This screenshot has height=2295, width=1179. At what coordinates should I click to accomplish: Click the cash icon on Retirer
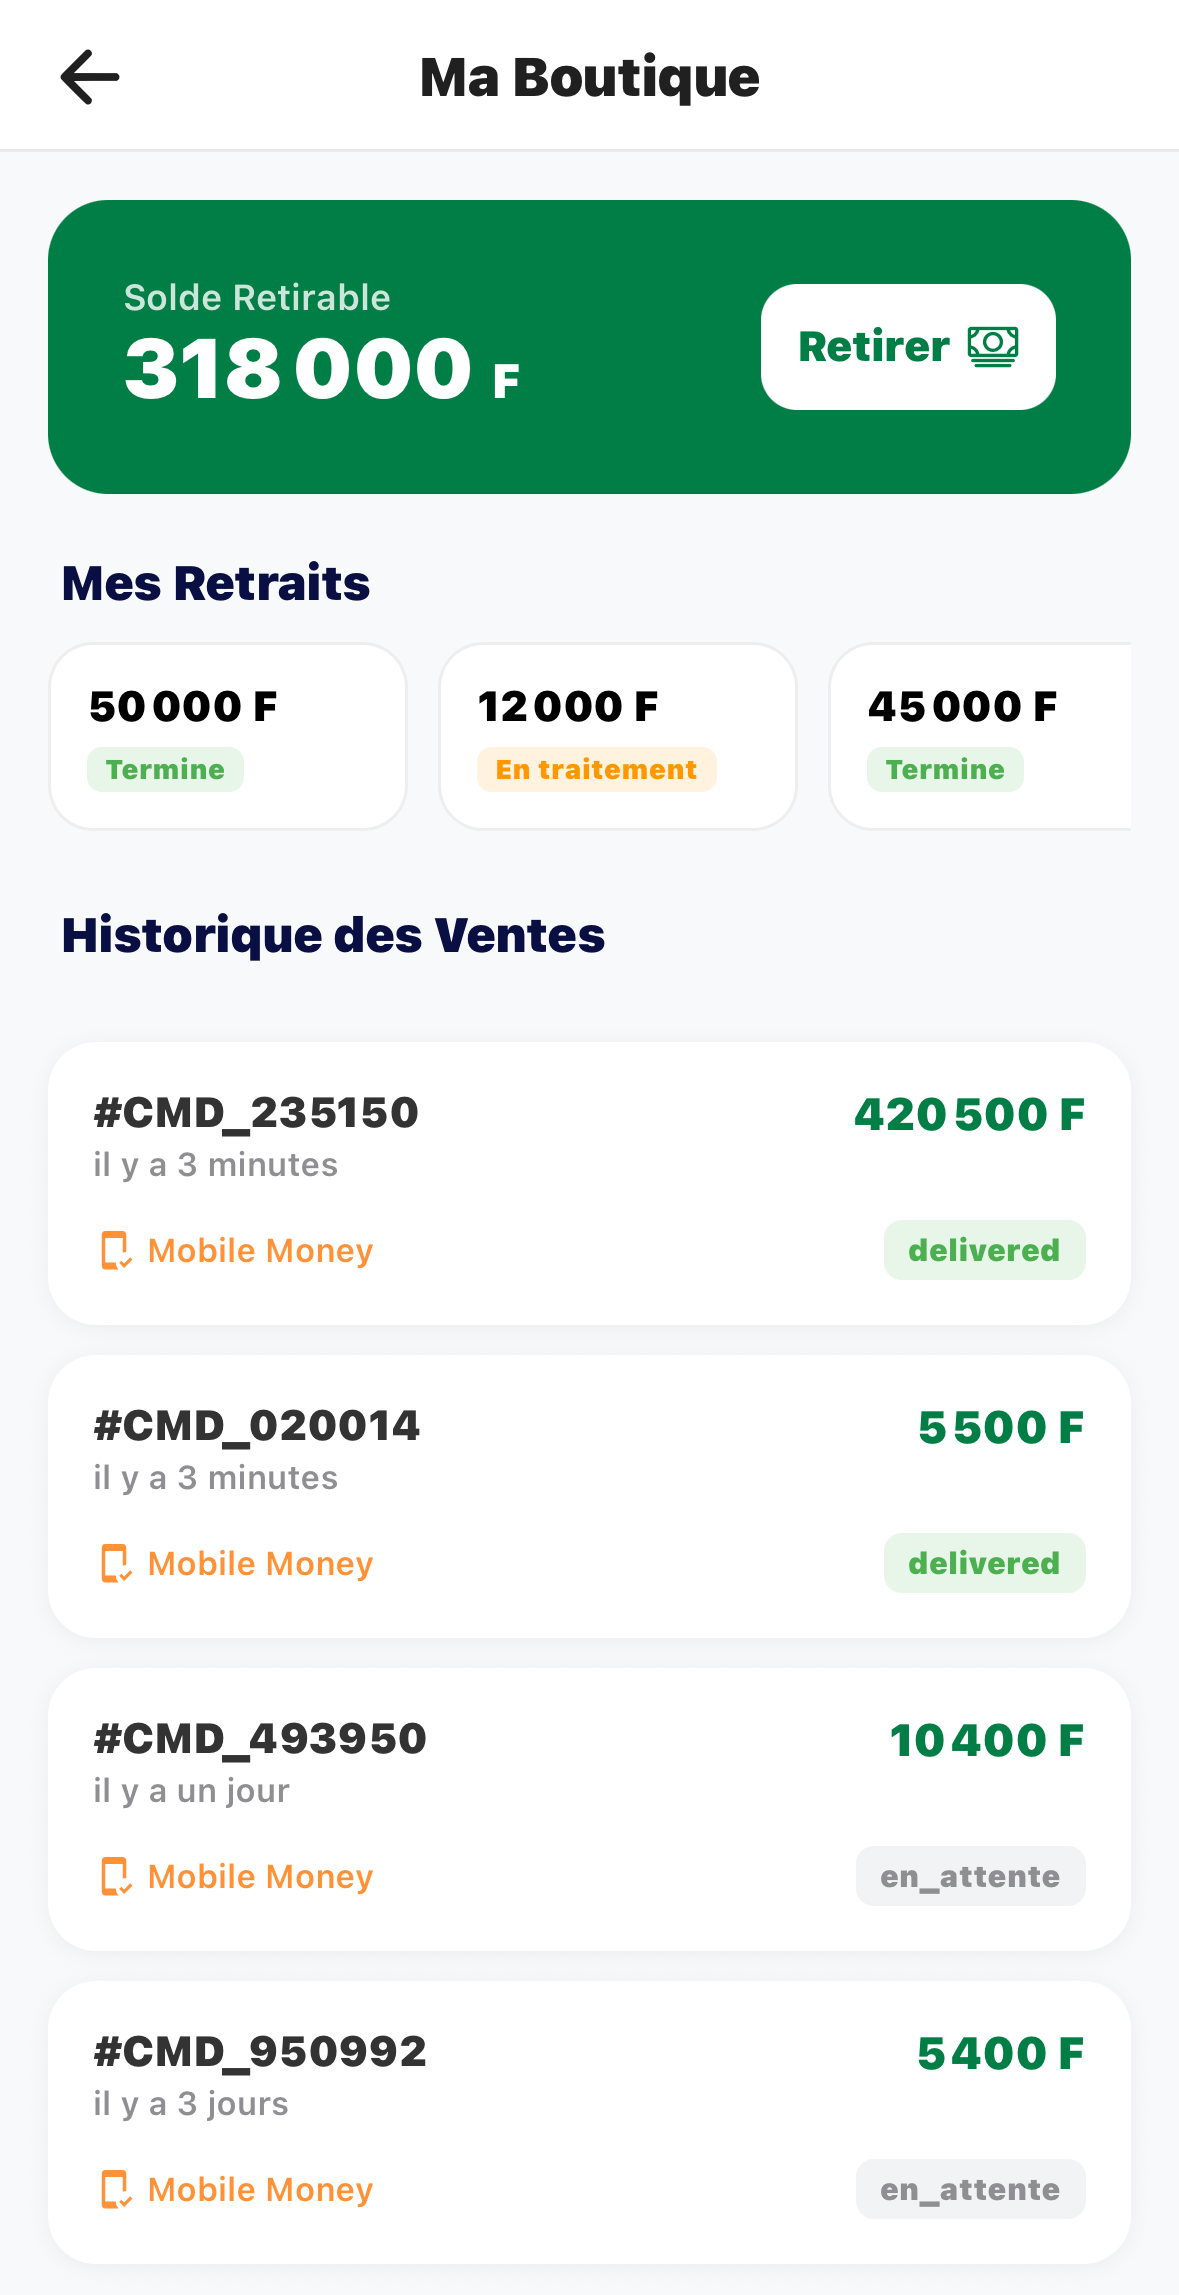992,347
